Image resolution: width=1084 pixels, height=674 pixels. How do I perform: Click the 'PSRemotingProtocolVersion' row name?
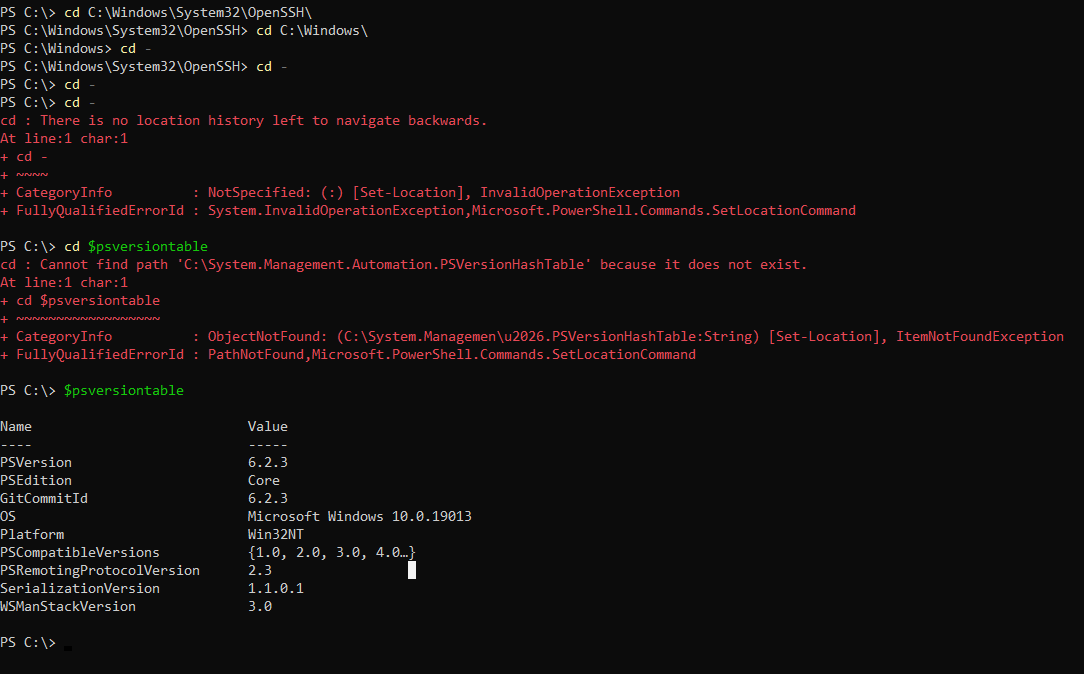click(100, 570)
